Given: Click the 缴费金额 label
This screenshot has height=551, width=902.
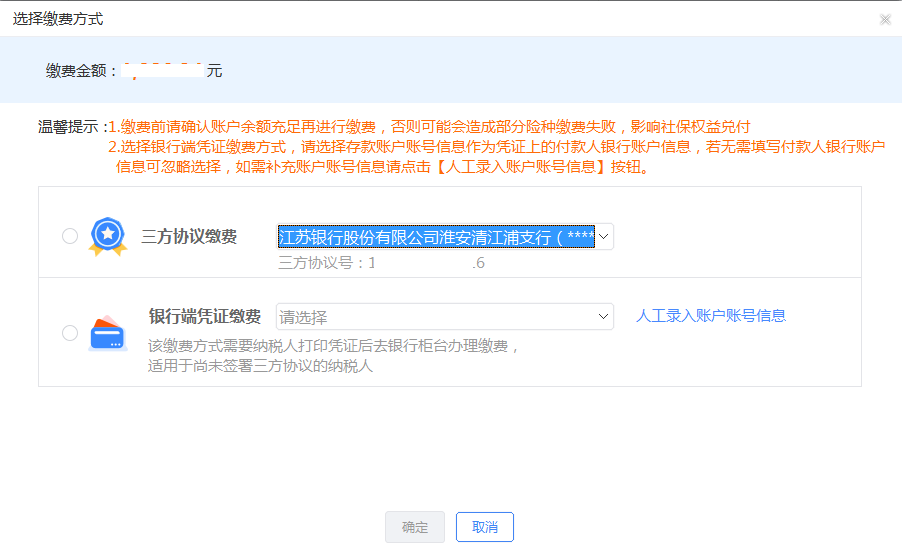Looking at the screenshot, I should (81, 71).
